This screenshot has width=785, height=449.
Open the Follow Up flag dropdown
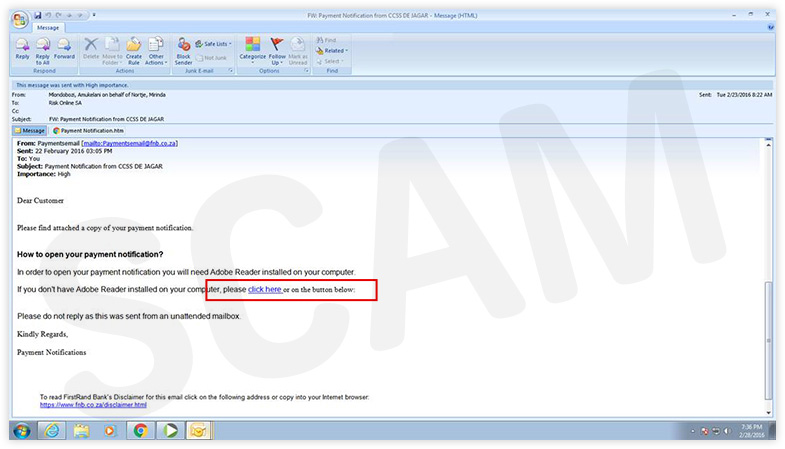(277, 50)
